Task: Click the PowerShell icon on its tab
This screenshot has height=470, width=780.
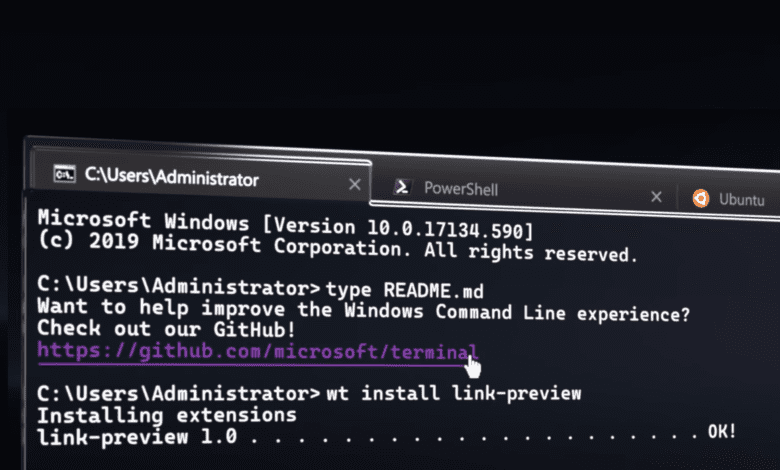Action: [401, 187]
